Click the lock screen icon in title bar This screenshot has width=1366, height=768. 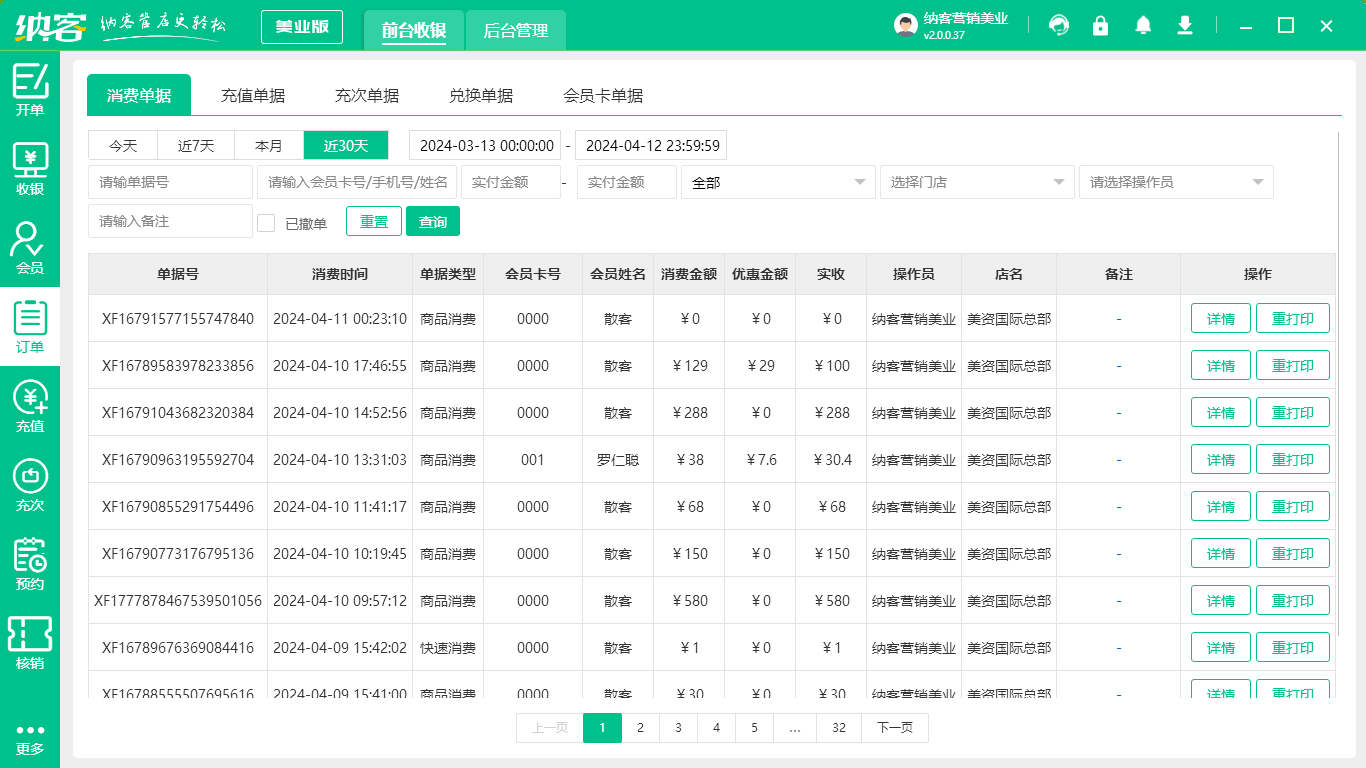(1100, 25)
